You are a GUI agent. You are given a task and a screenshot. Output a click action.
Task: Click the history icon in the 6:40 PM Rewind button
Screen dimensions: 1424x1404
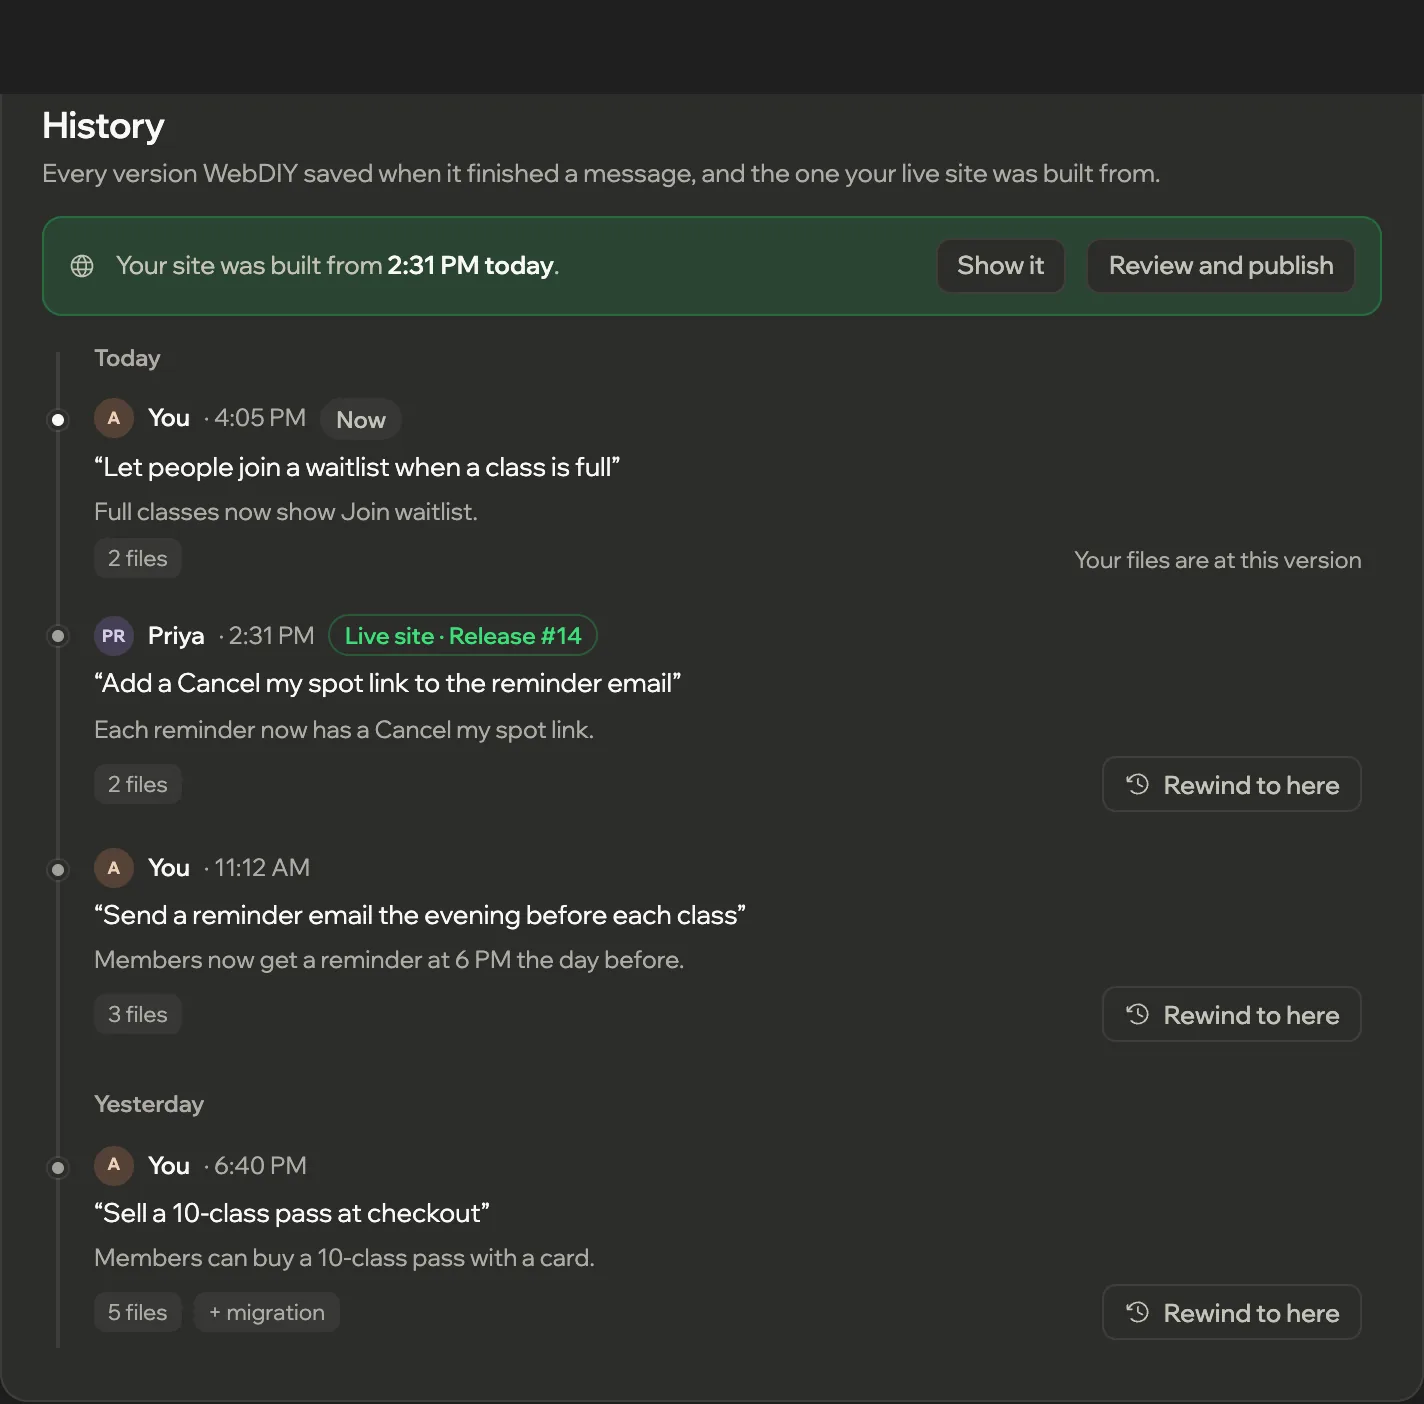[x=1138, y=1312]
